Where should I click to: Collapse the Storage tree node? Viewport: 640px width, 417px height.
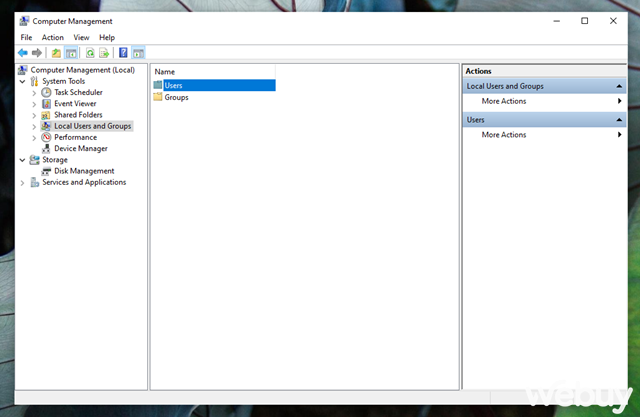point(23,160)
